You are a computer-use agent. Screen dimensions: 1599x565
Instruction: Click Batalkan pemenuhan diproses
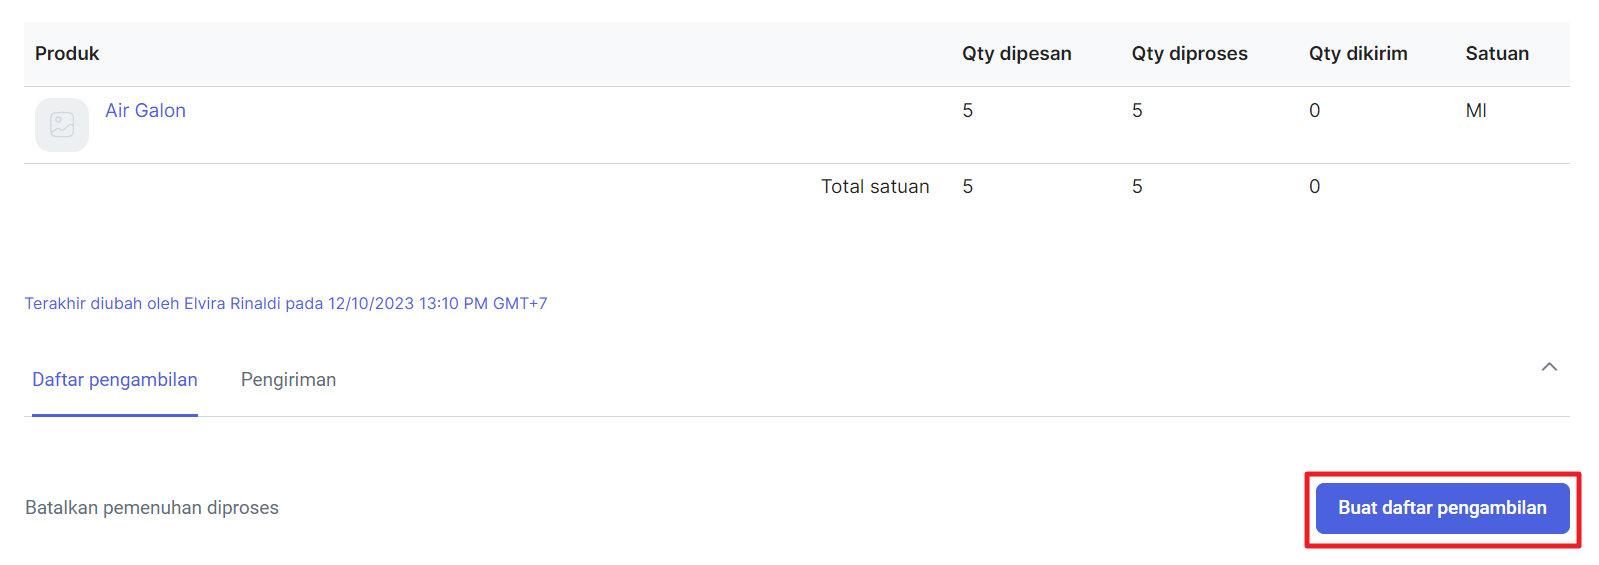click(x=152, y=508)
